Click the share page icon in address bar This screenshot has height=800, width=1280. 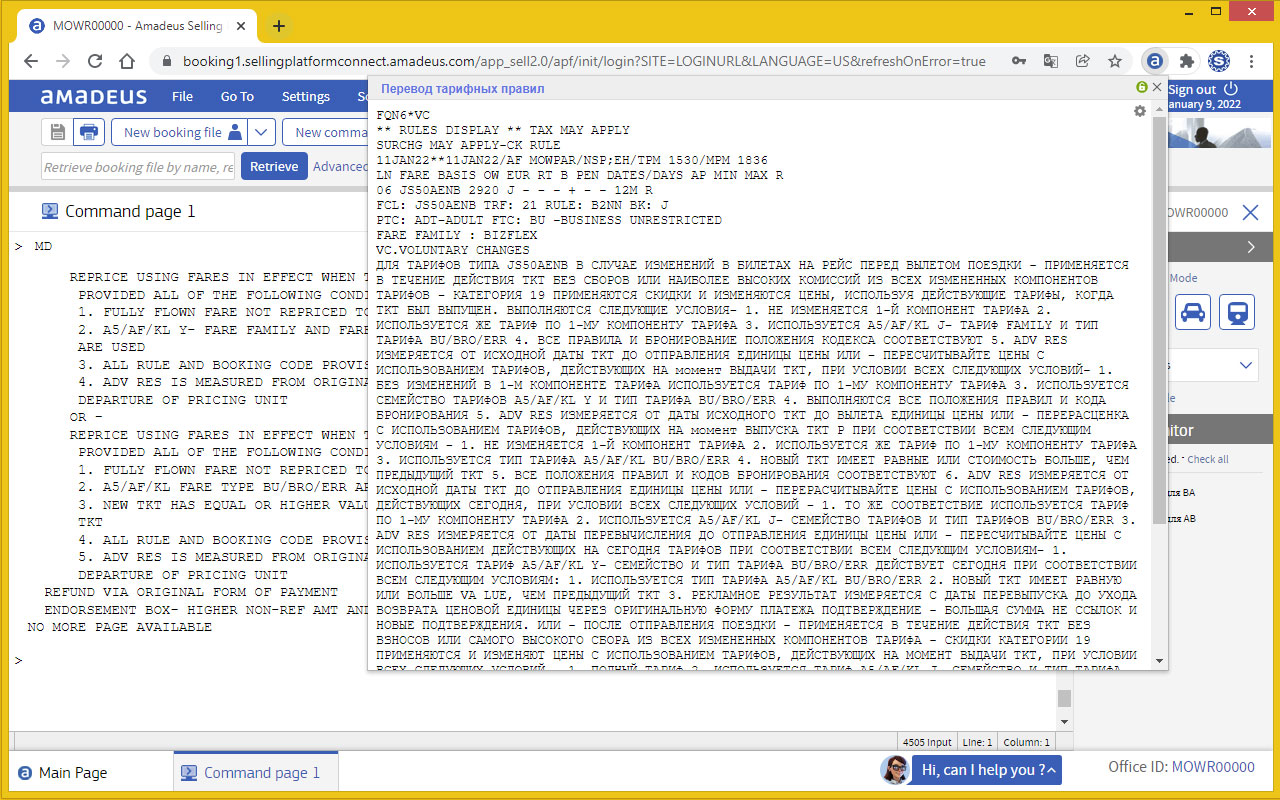point(1083,61)
